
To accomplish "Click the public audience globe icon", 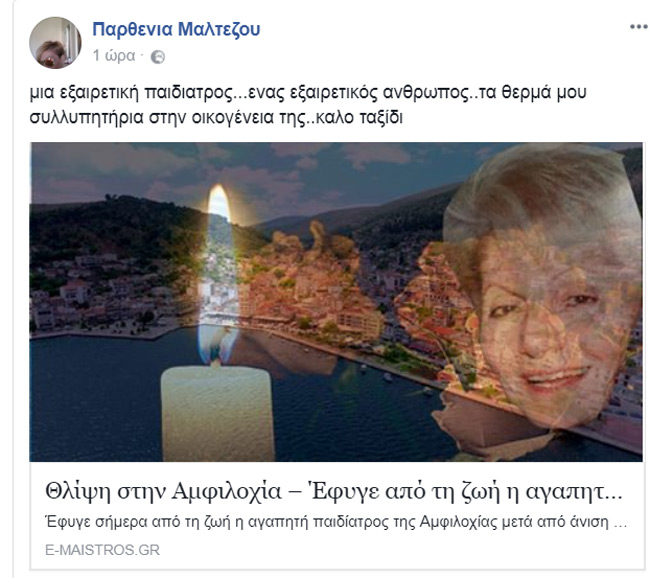I will pos(158,57).
